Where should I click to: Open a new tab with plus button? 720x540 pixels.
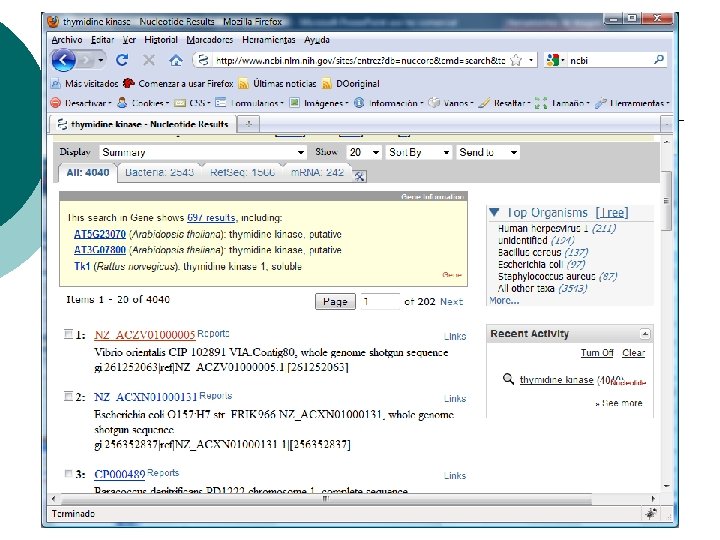(248, 124)
